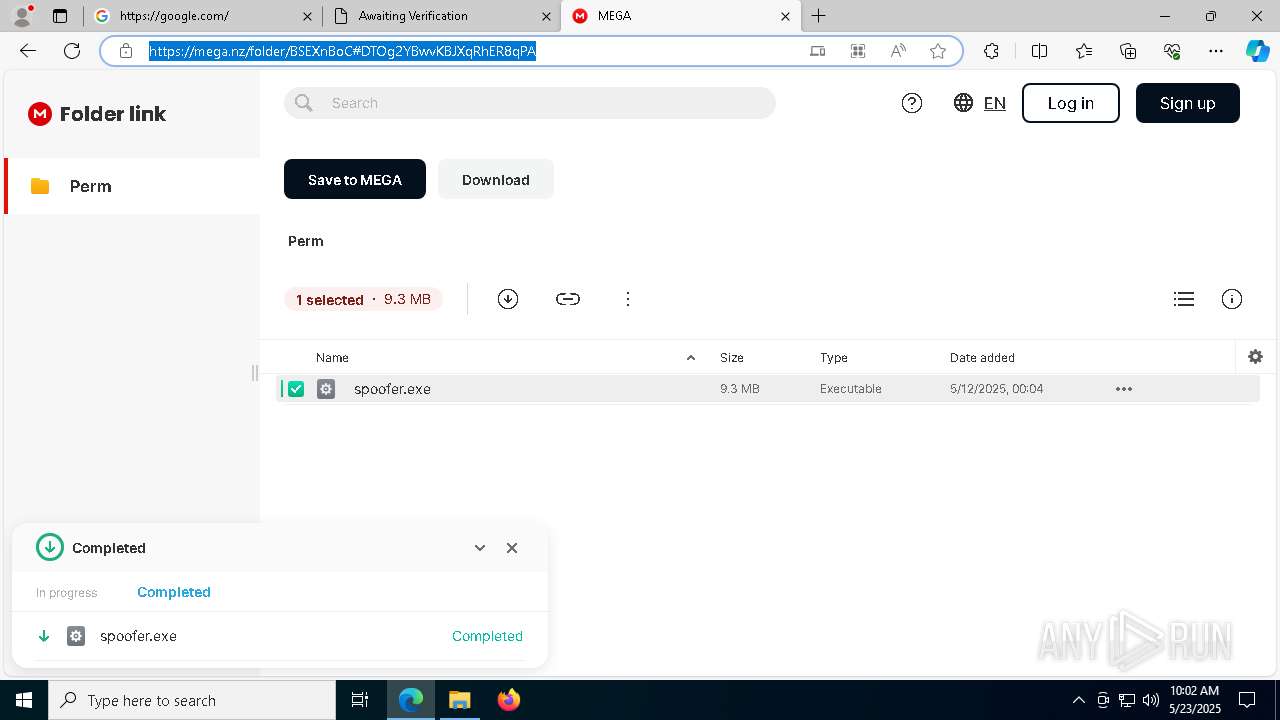Open column settings gear icon
The image size is (1280, 720).
tap(1256, 356)
